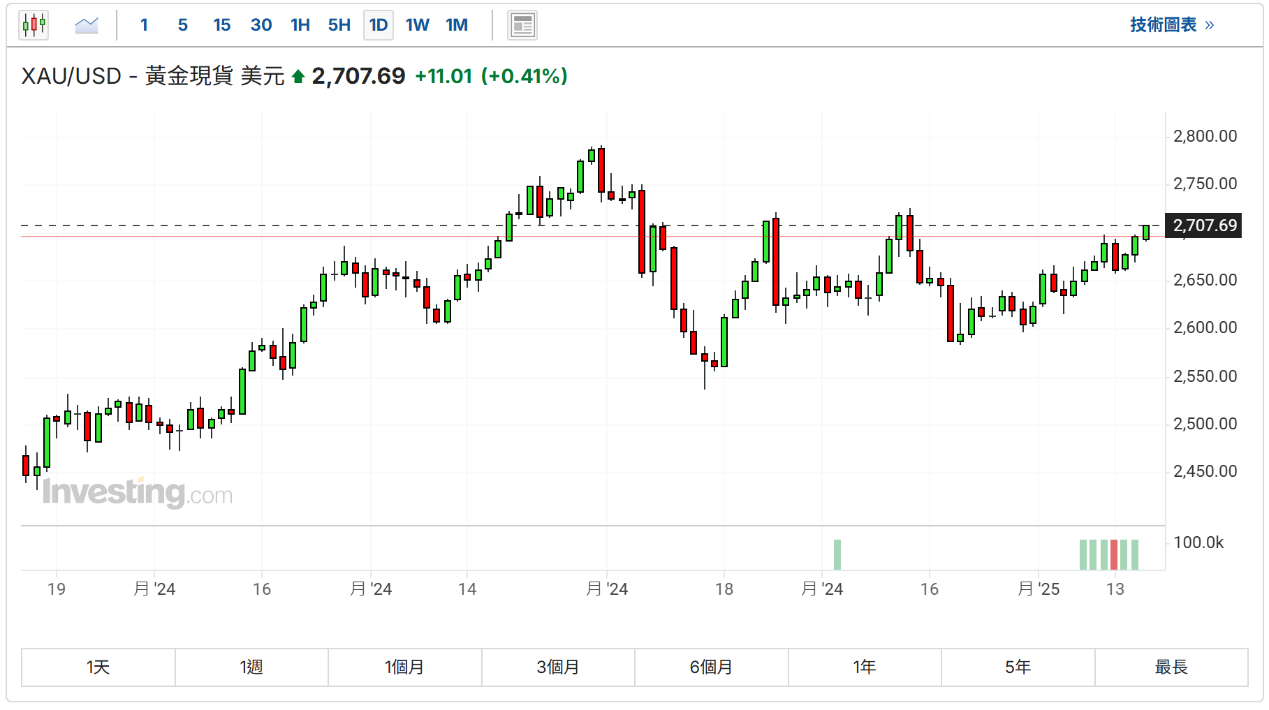The width and height of the screenshot is (1269, 710).
Task: Open the 技術圖表 link
Action: (1171, 25)
